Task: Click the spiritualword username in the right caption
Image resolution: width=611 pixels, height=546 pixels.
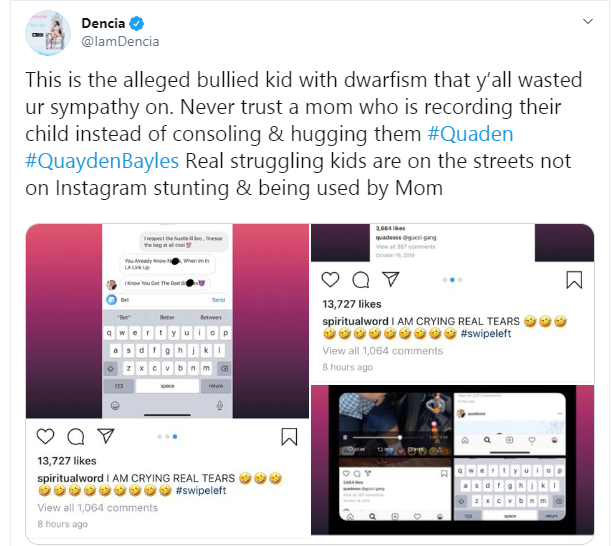Action: point(355,320)
